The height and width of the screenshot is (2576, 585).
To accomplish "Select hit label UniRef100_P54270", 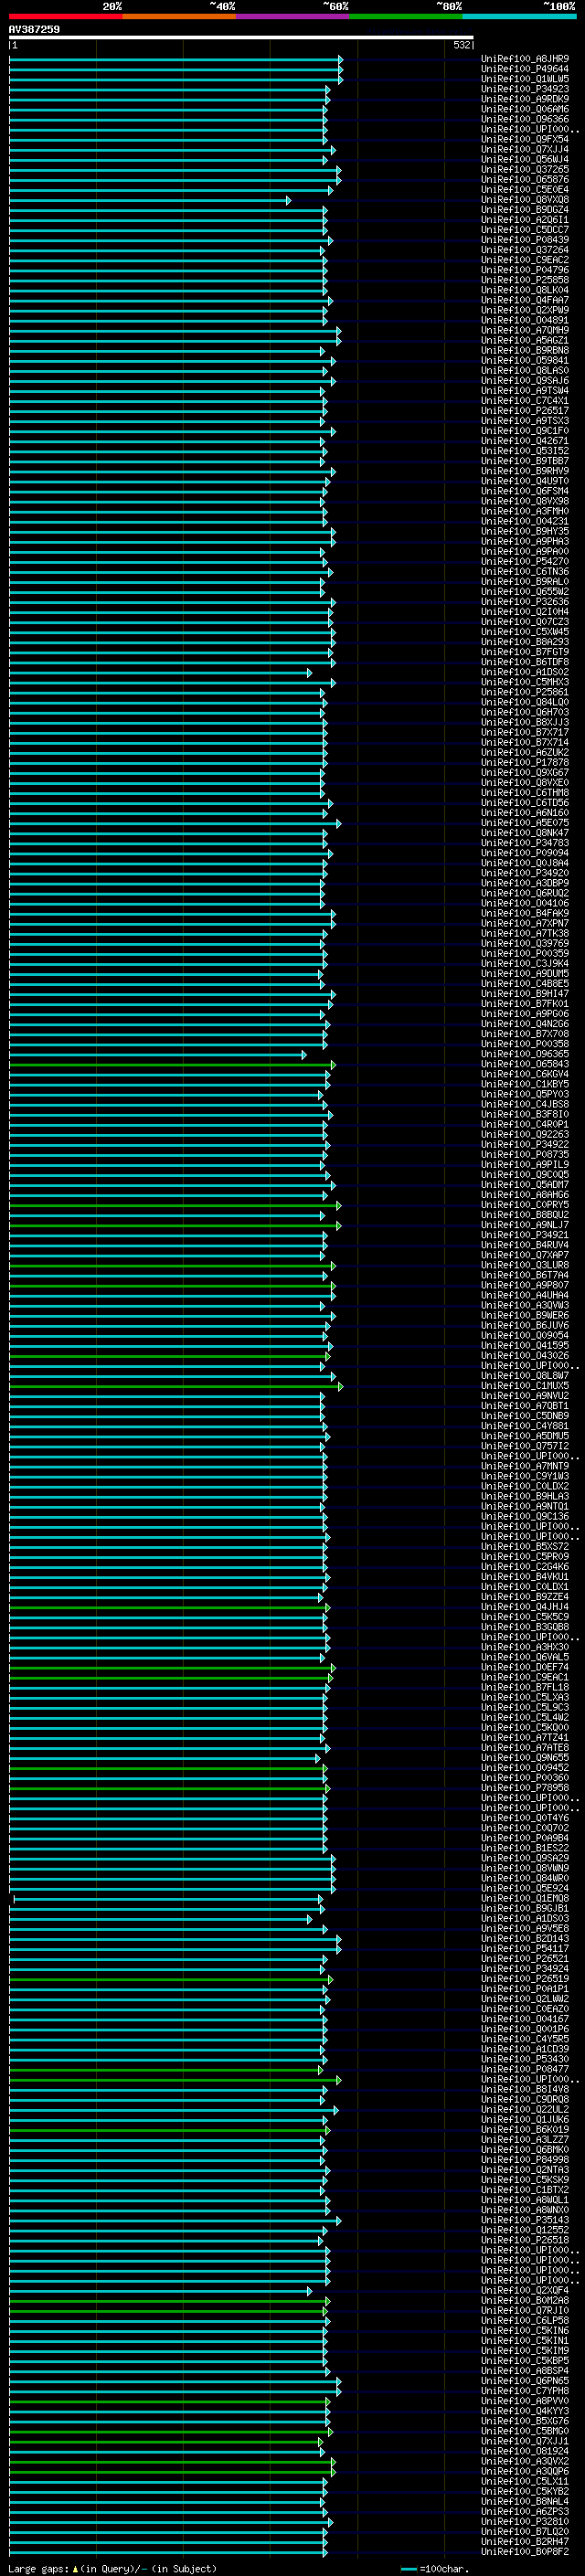I will (x=525, y=562).
